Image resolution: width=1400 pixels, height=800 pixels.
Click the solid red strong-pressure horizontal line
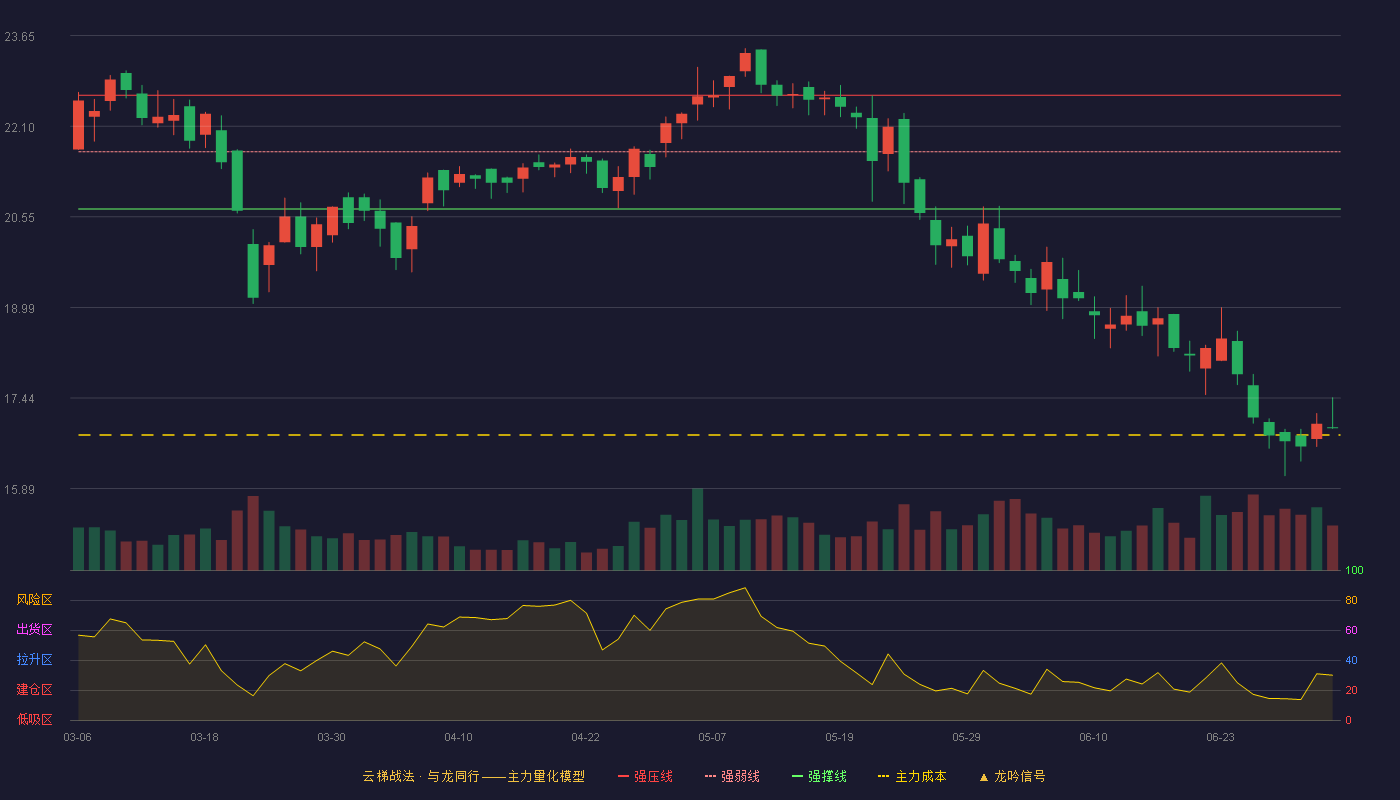point(709,95)
